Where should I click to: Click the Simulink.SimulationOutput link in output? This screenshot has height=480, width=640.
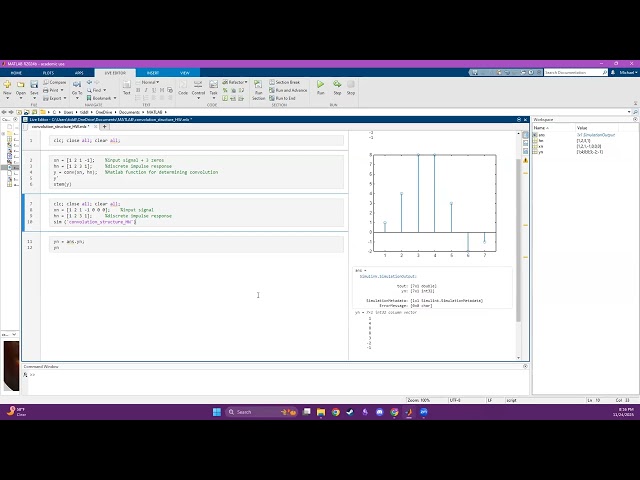388,276
